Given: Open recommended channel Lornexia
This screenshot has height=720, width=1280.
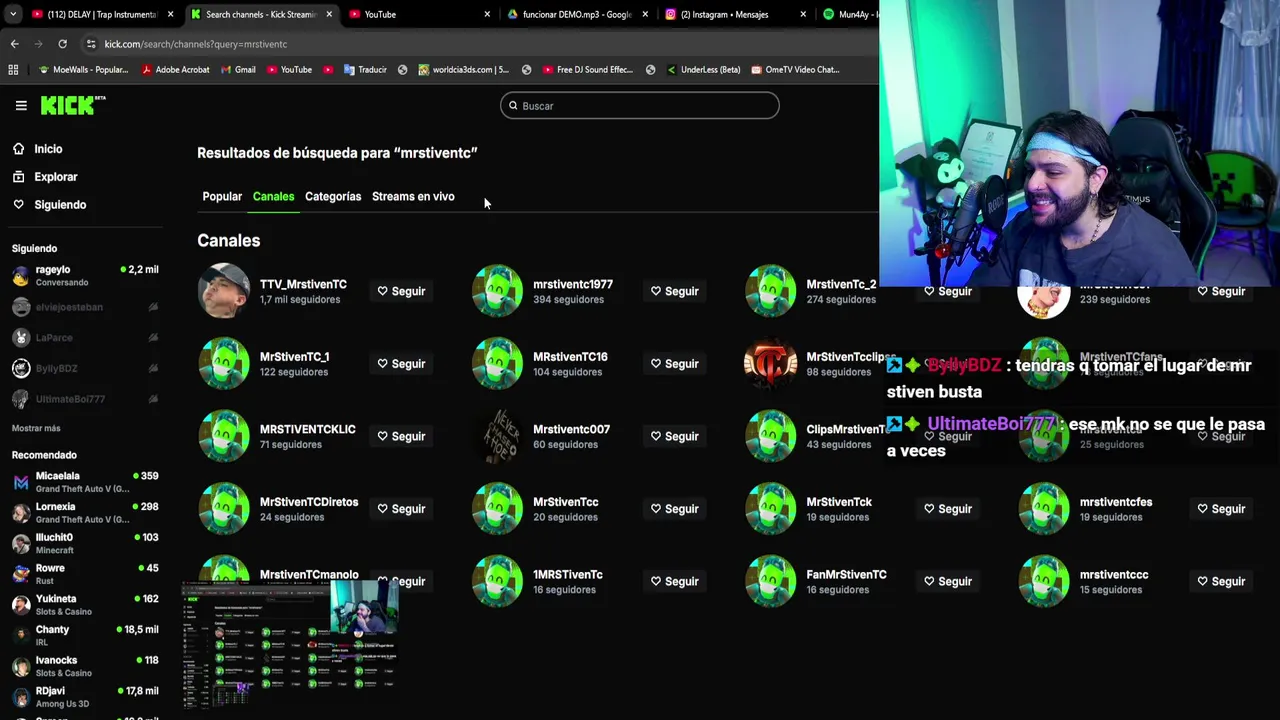Looking at the screenshot, I should click(x=85, y=513).
